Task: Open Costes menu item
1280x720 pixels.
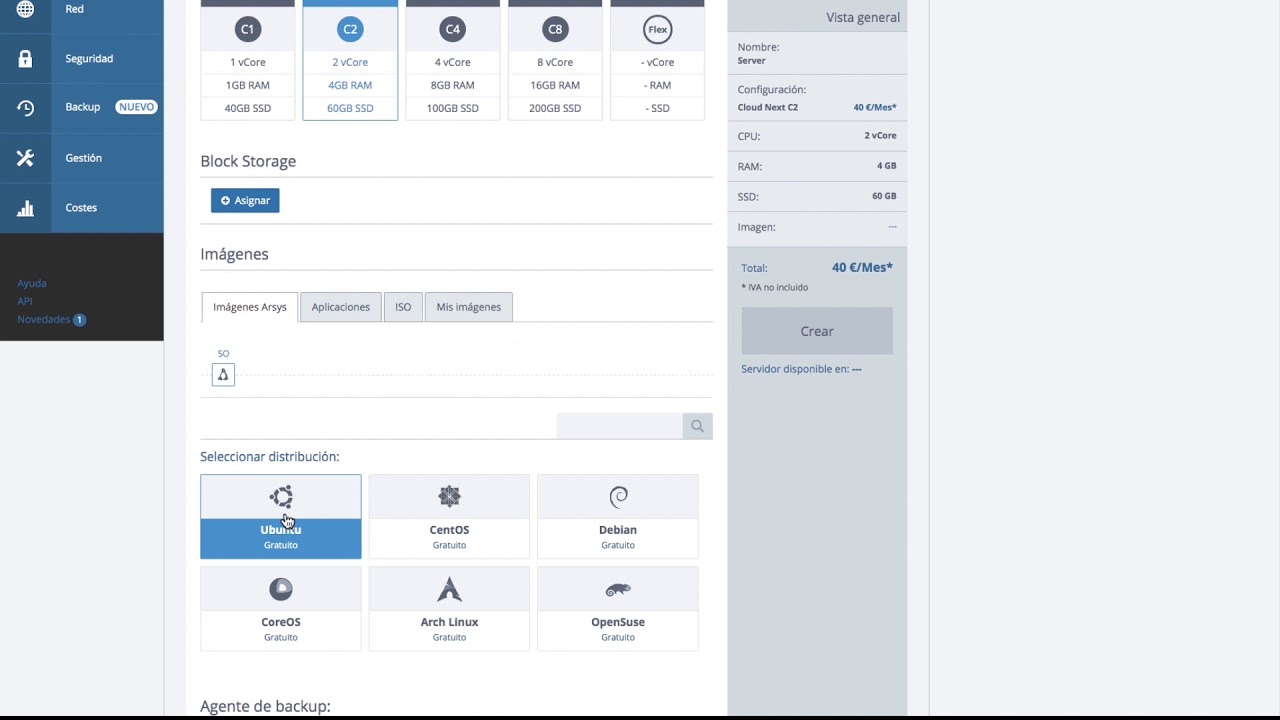Action: 82,208
